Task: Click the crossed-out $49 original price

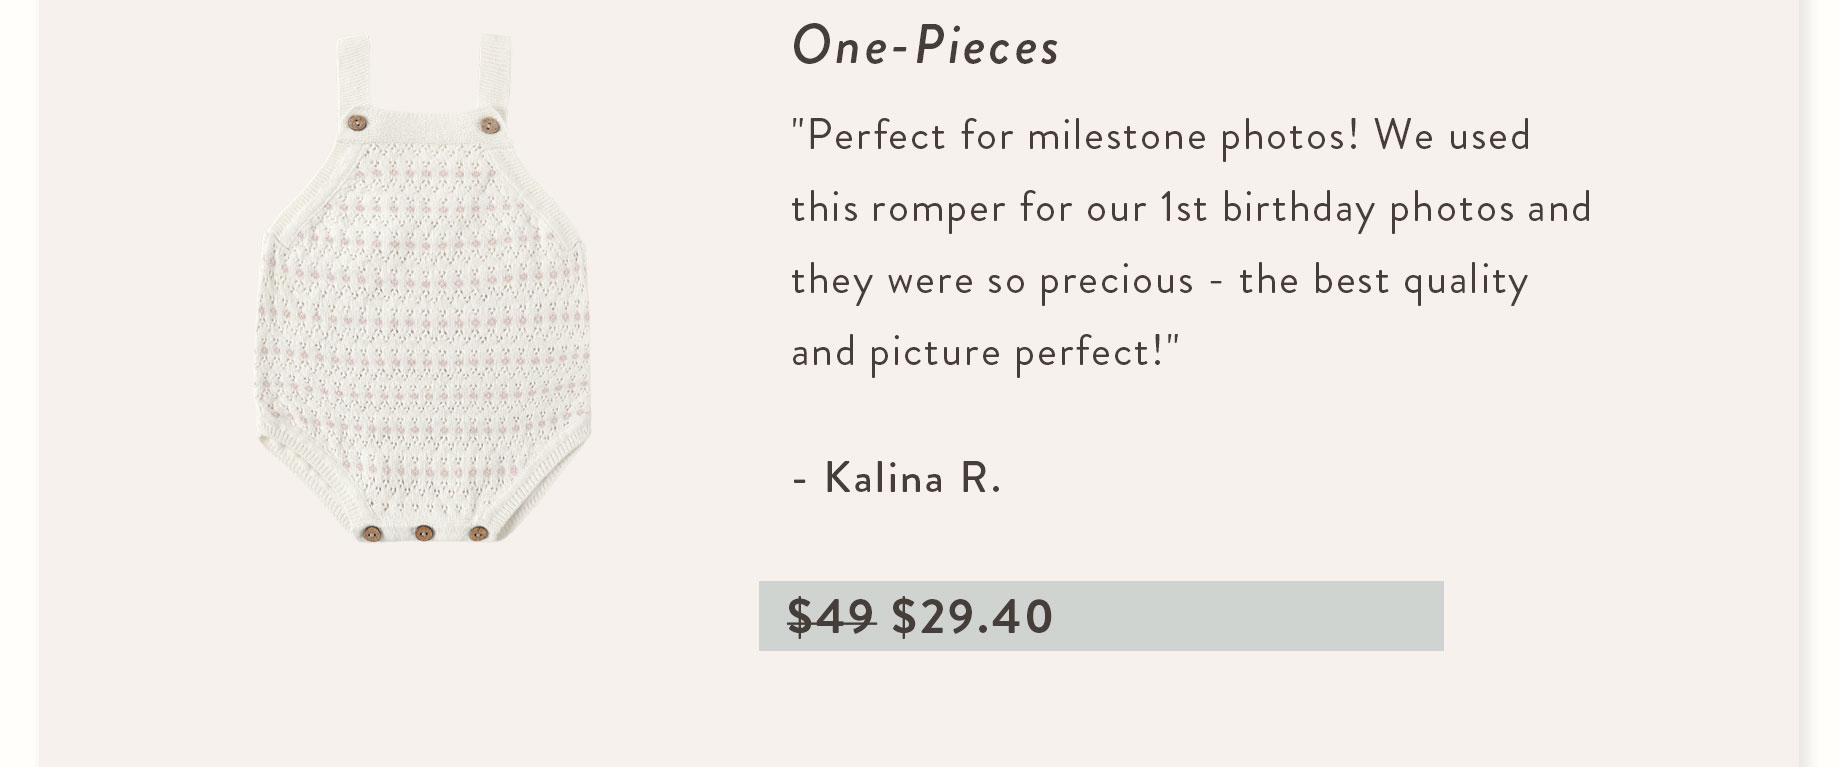Action: tap(831, 616)
